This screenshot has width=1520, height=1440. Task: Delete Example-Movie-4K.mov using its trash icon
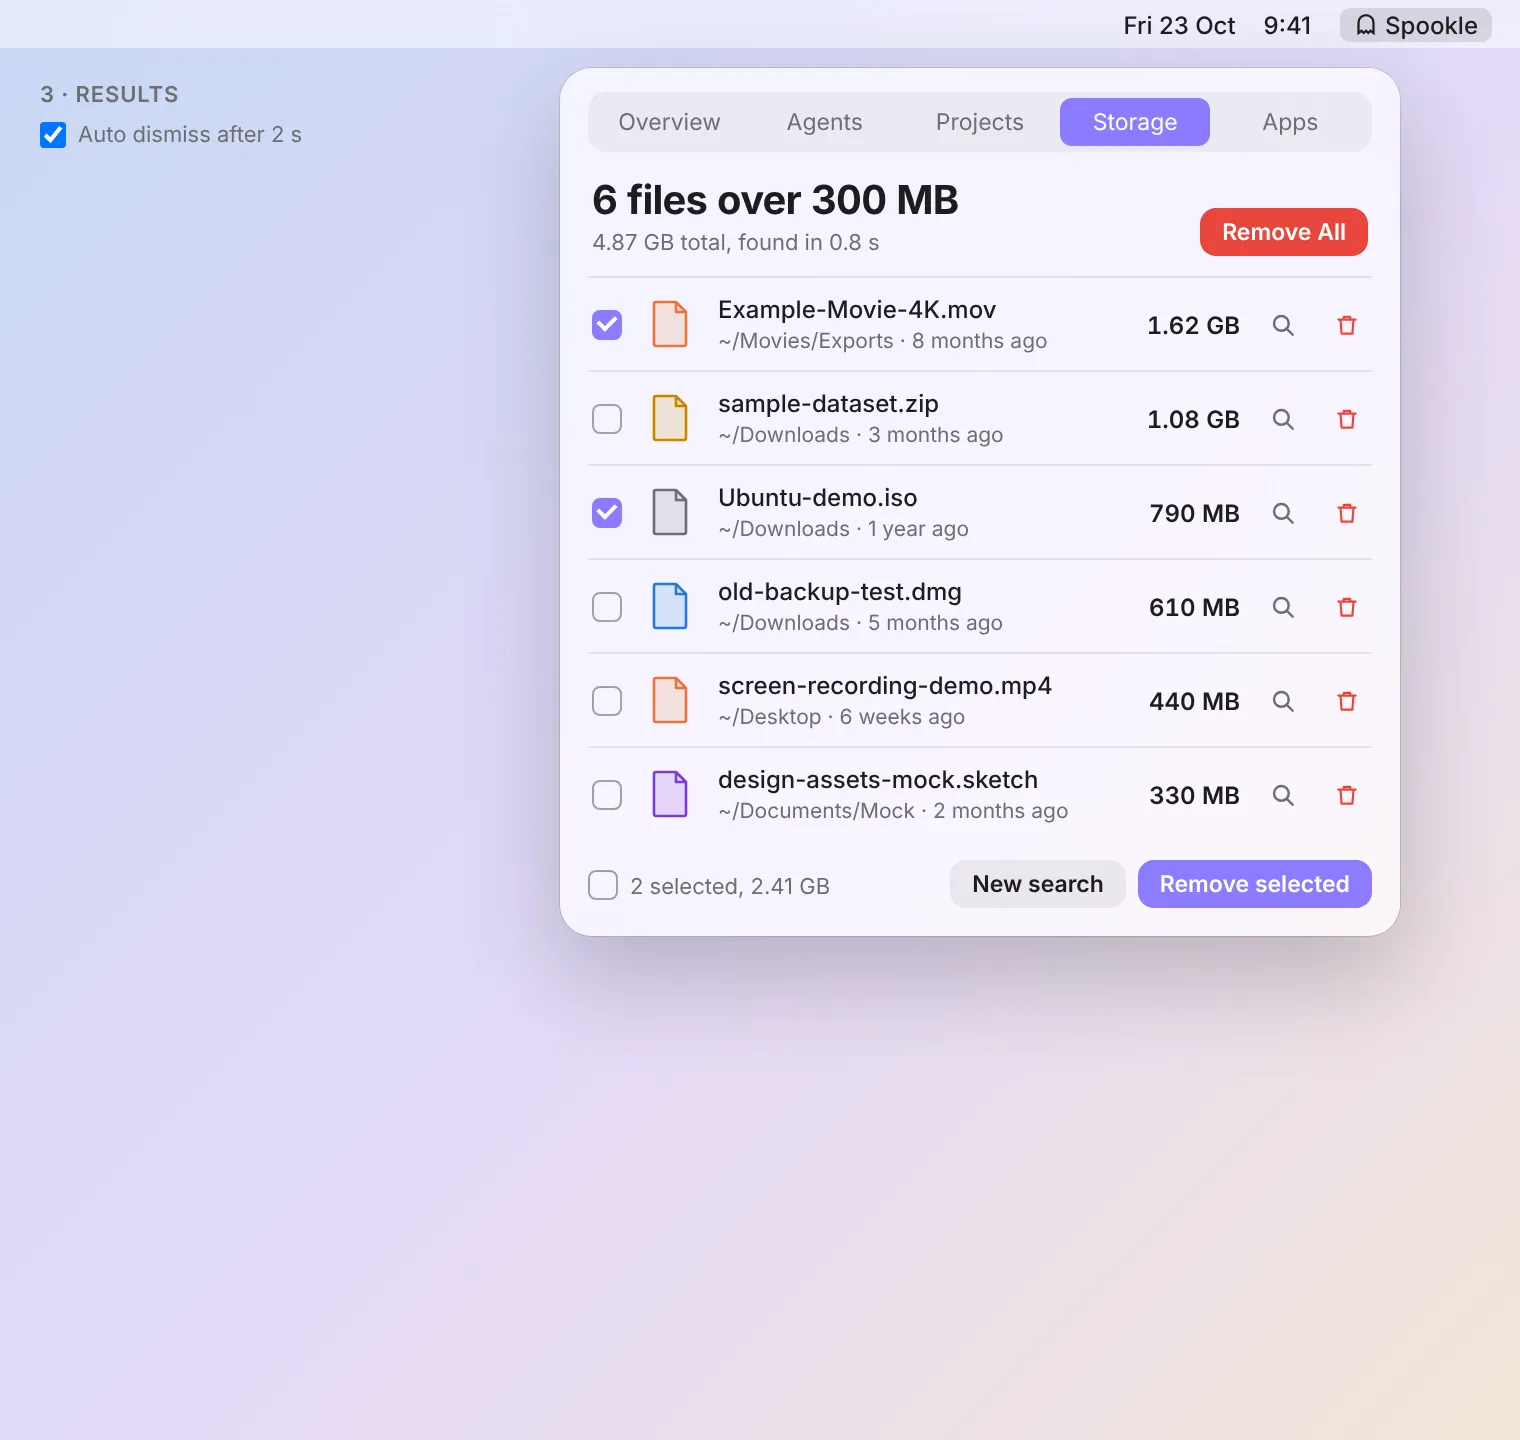pos(1347,325)
